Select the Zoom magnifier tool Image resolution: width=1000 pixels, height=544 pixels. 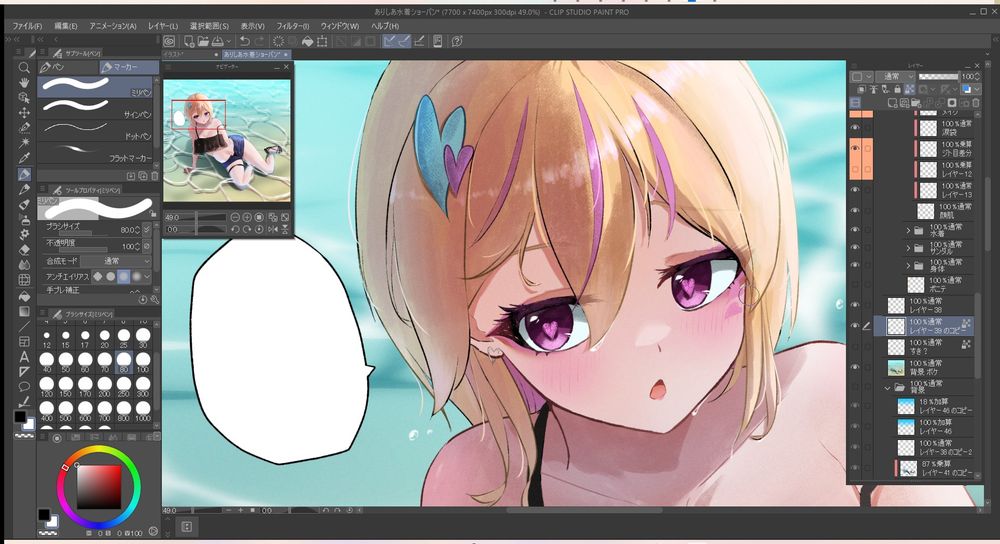click(x=24, y=68)
